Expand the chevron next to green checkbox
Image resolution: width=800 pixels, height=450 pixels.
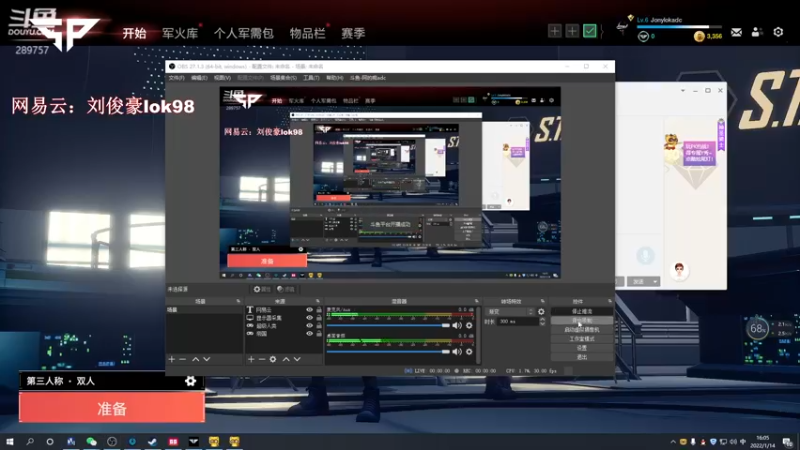(x=602, y=31)
